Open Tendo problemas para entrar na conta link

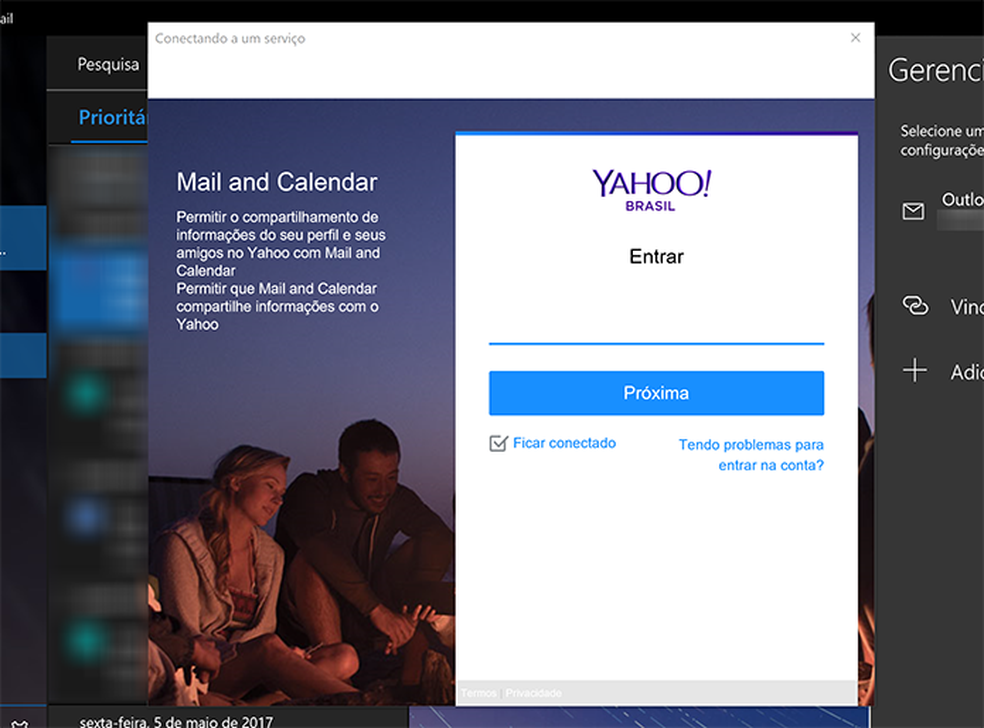pyautogui.click(x=751, y=455)
